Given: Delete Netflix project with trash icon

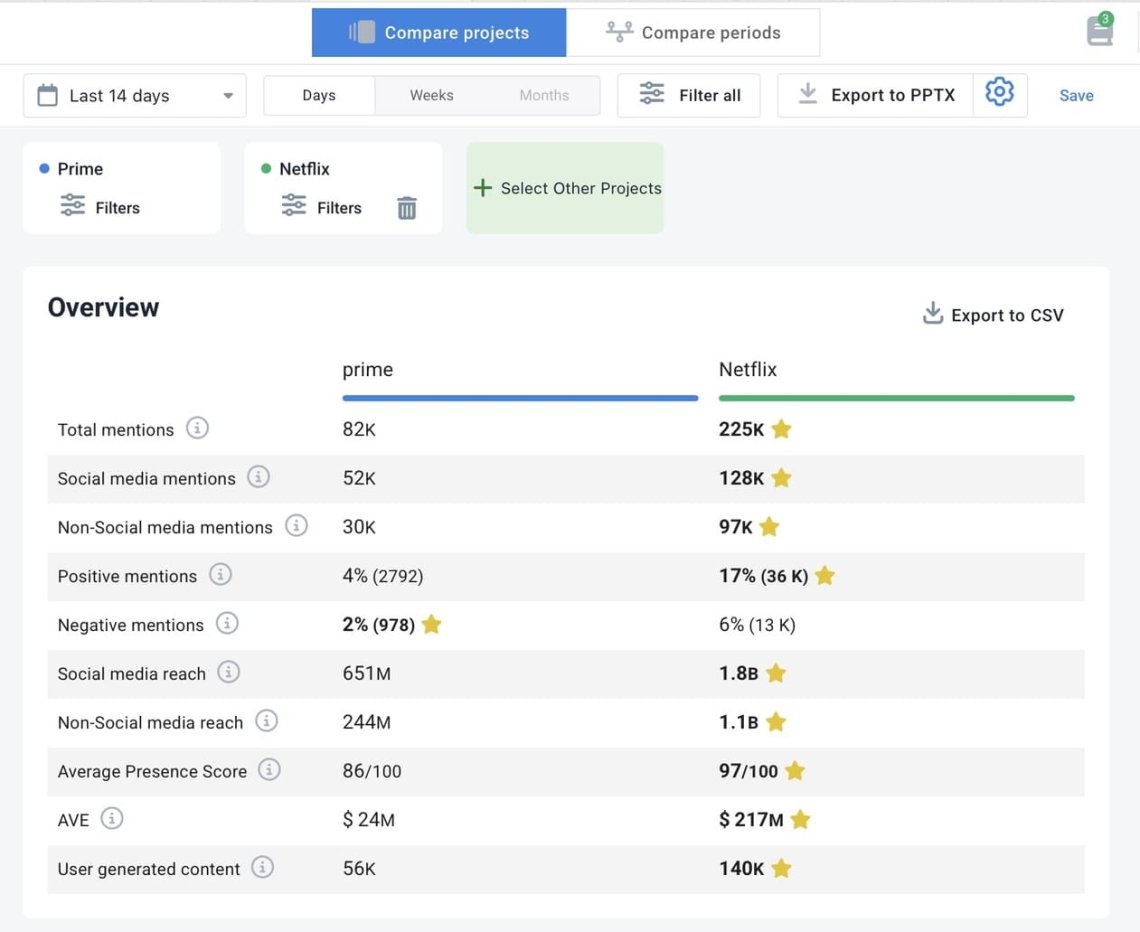Looking at the screenshot, I should click(x=406, y=208).
